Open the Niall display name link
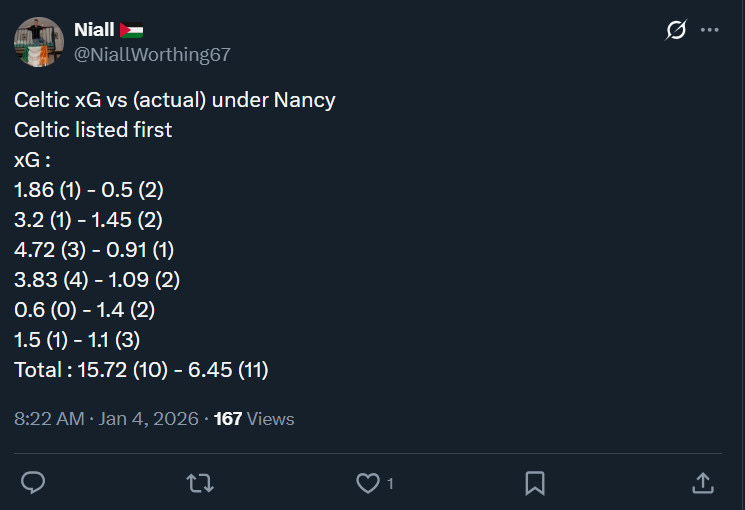745x510 pixels. click(94, 30)
